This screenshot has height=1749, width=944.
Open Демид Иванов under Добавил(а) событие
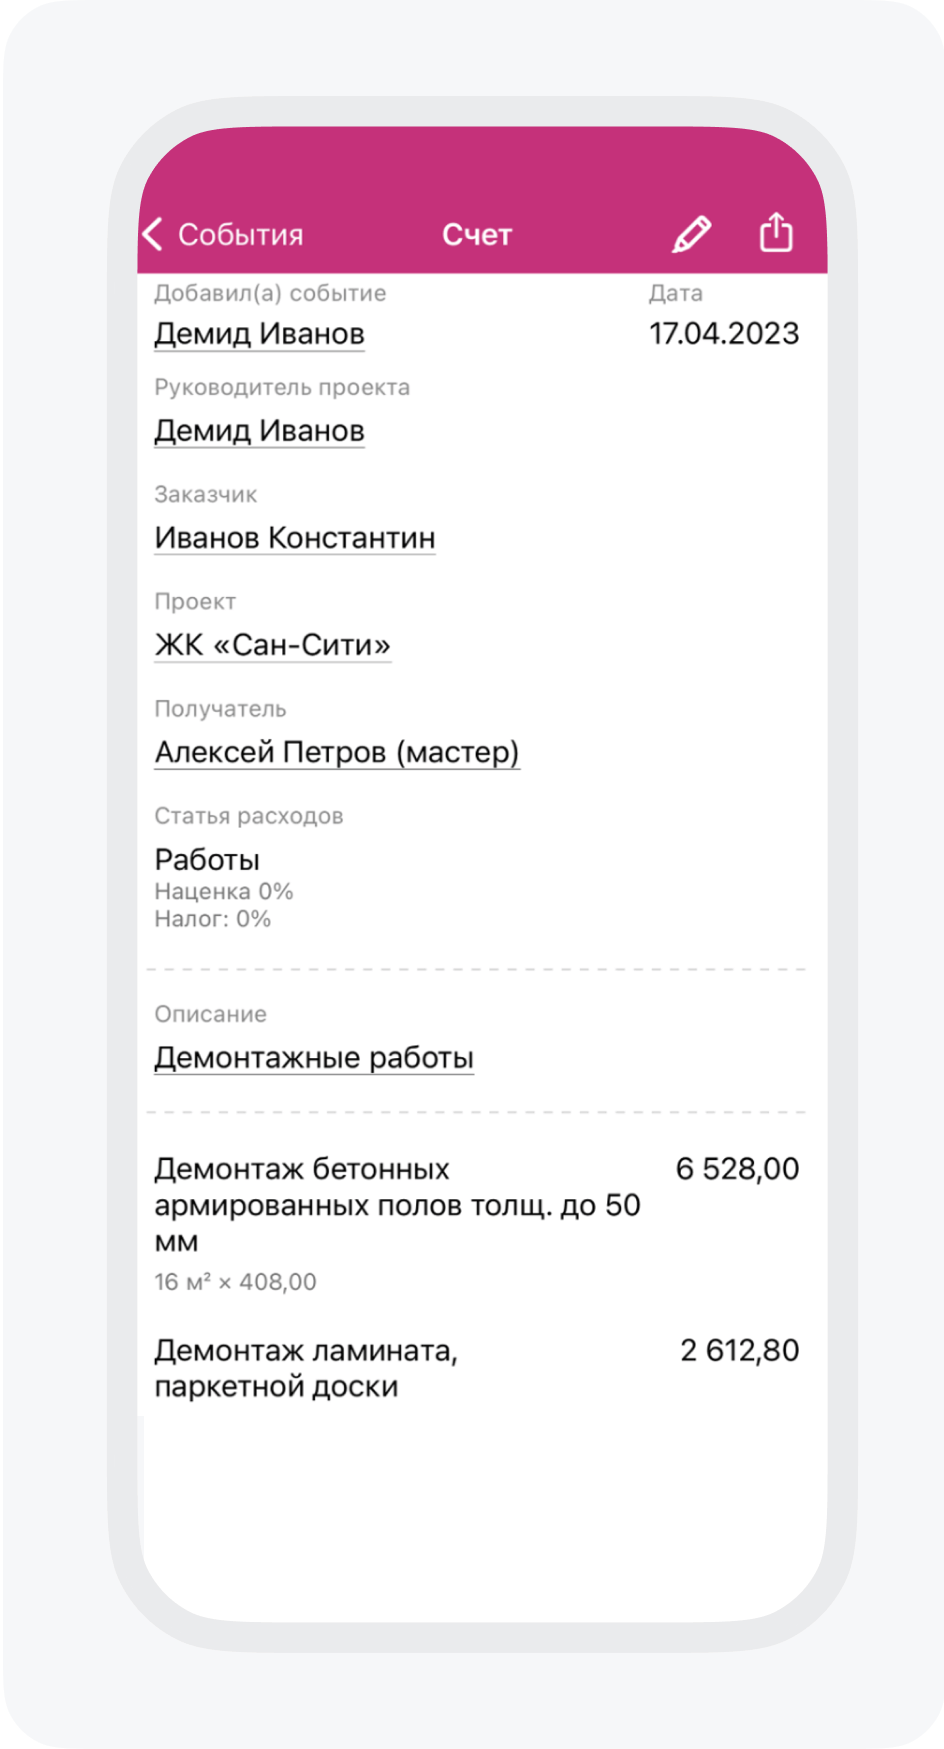259,334
